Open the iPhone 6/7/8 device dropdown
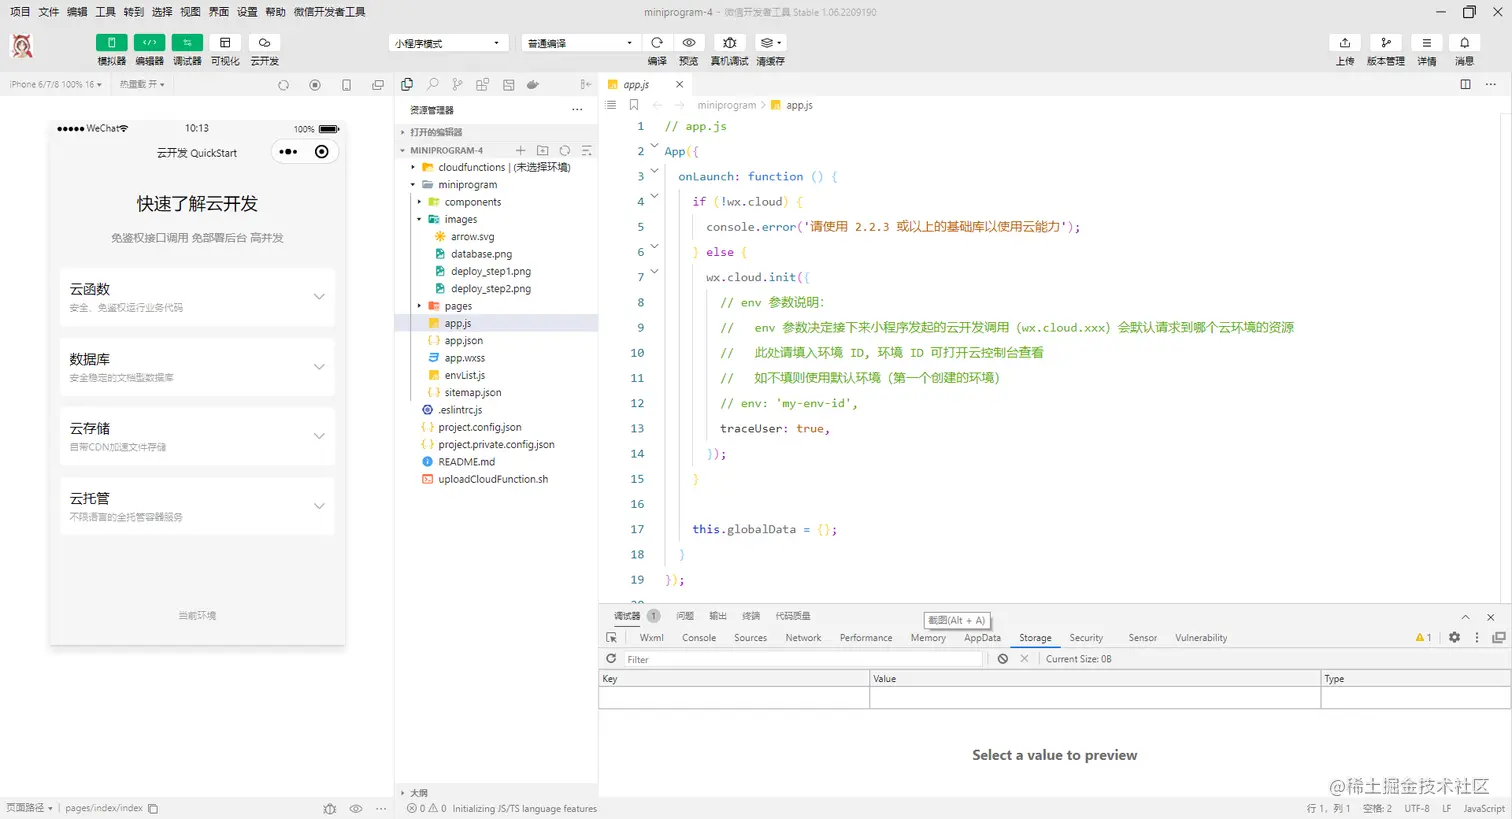The image size is (1512, 819). click(x=55, y=85)
